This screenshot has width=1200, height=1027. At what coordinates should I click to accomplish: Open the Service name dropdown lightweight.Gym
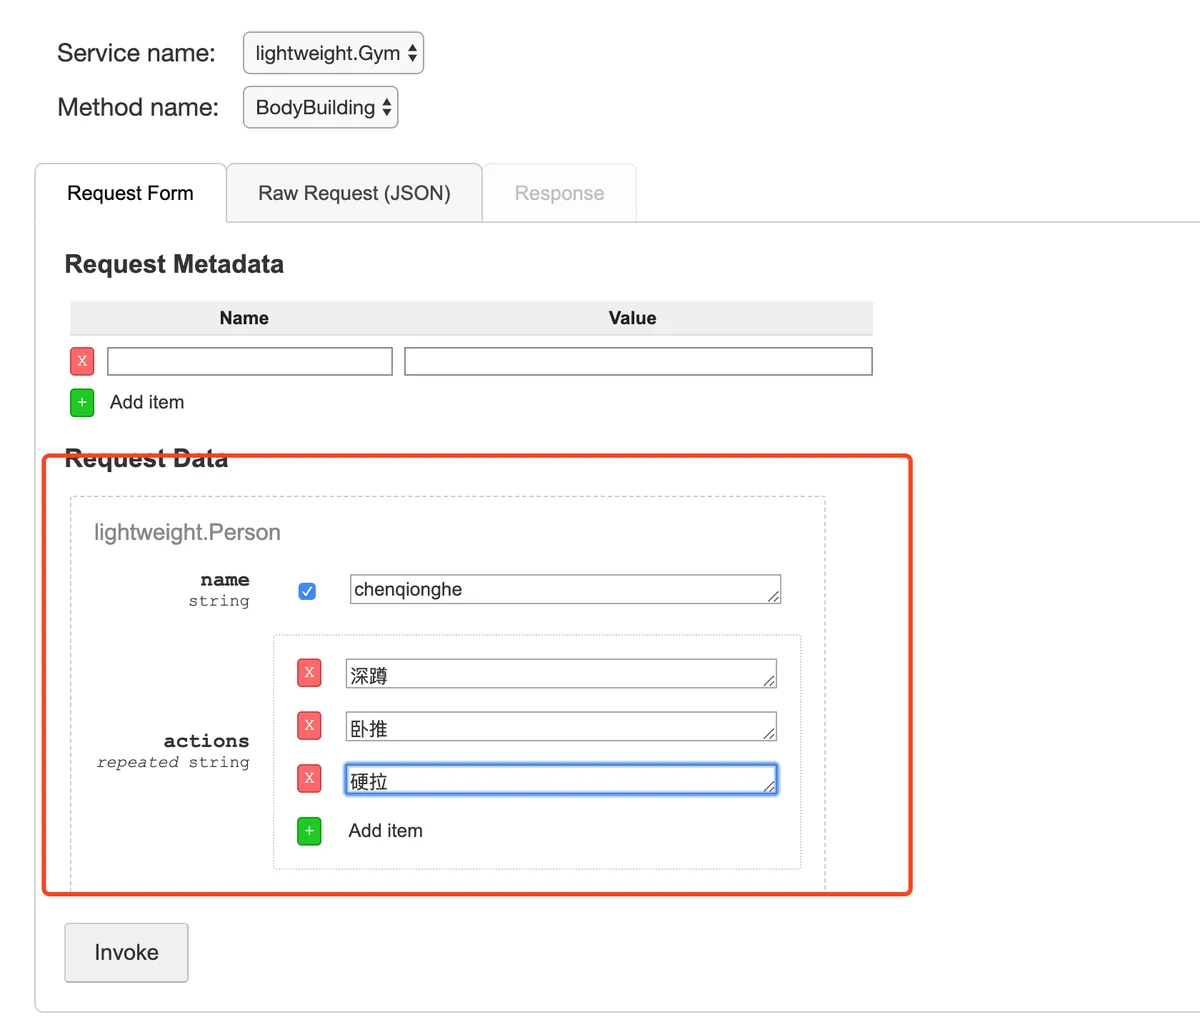[x=333, y=53]
